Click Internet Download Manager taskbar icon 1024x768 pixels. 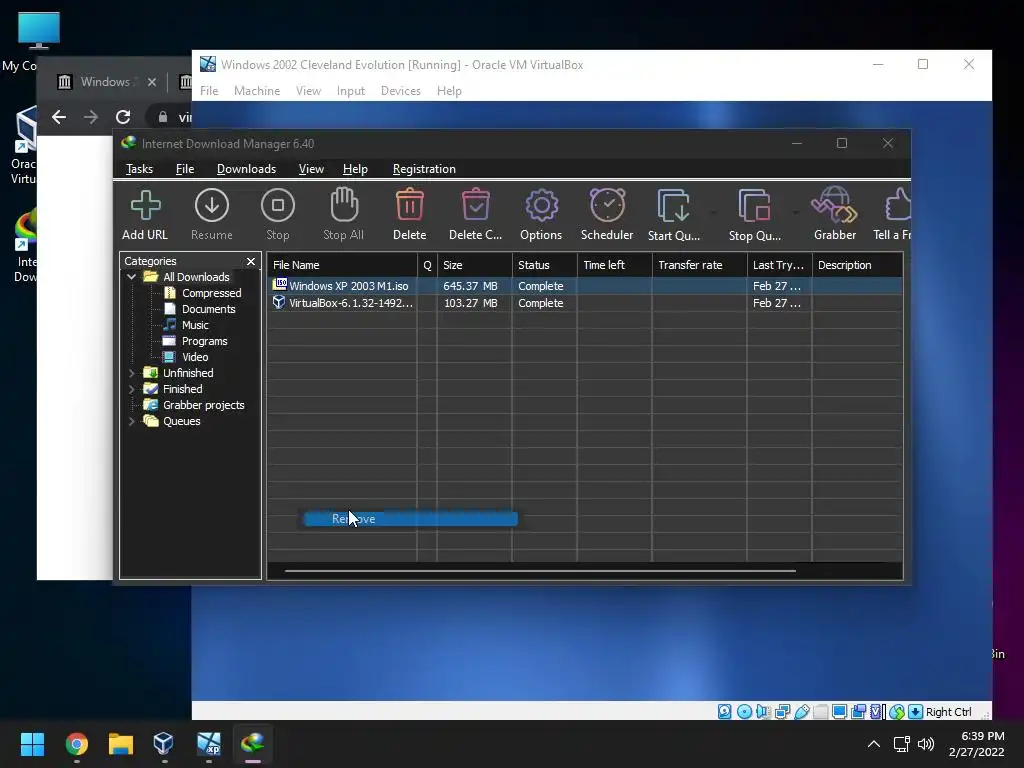click(x=253, y=744)
